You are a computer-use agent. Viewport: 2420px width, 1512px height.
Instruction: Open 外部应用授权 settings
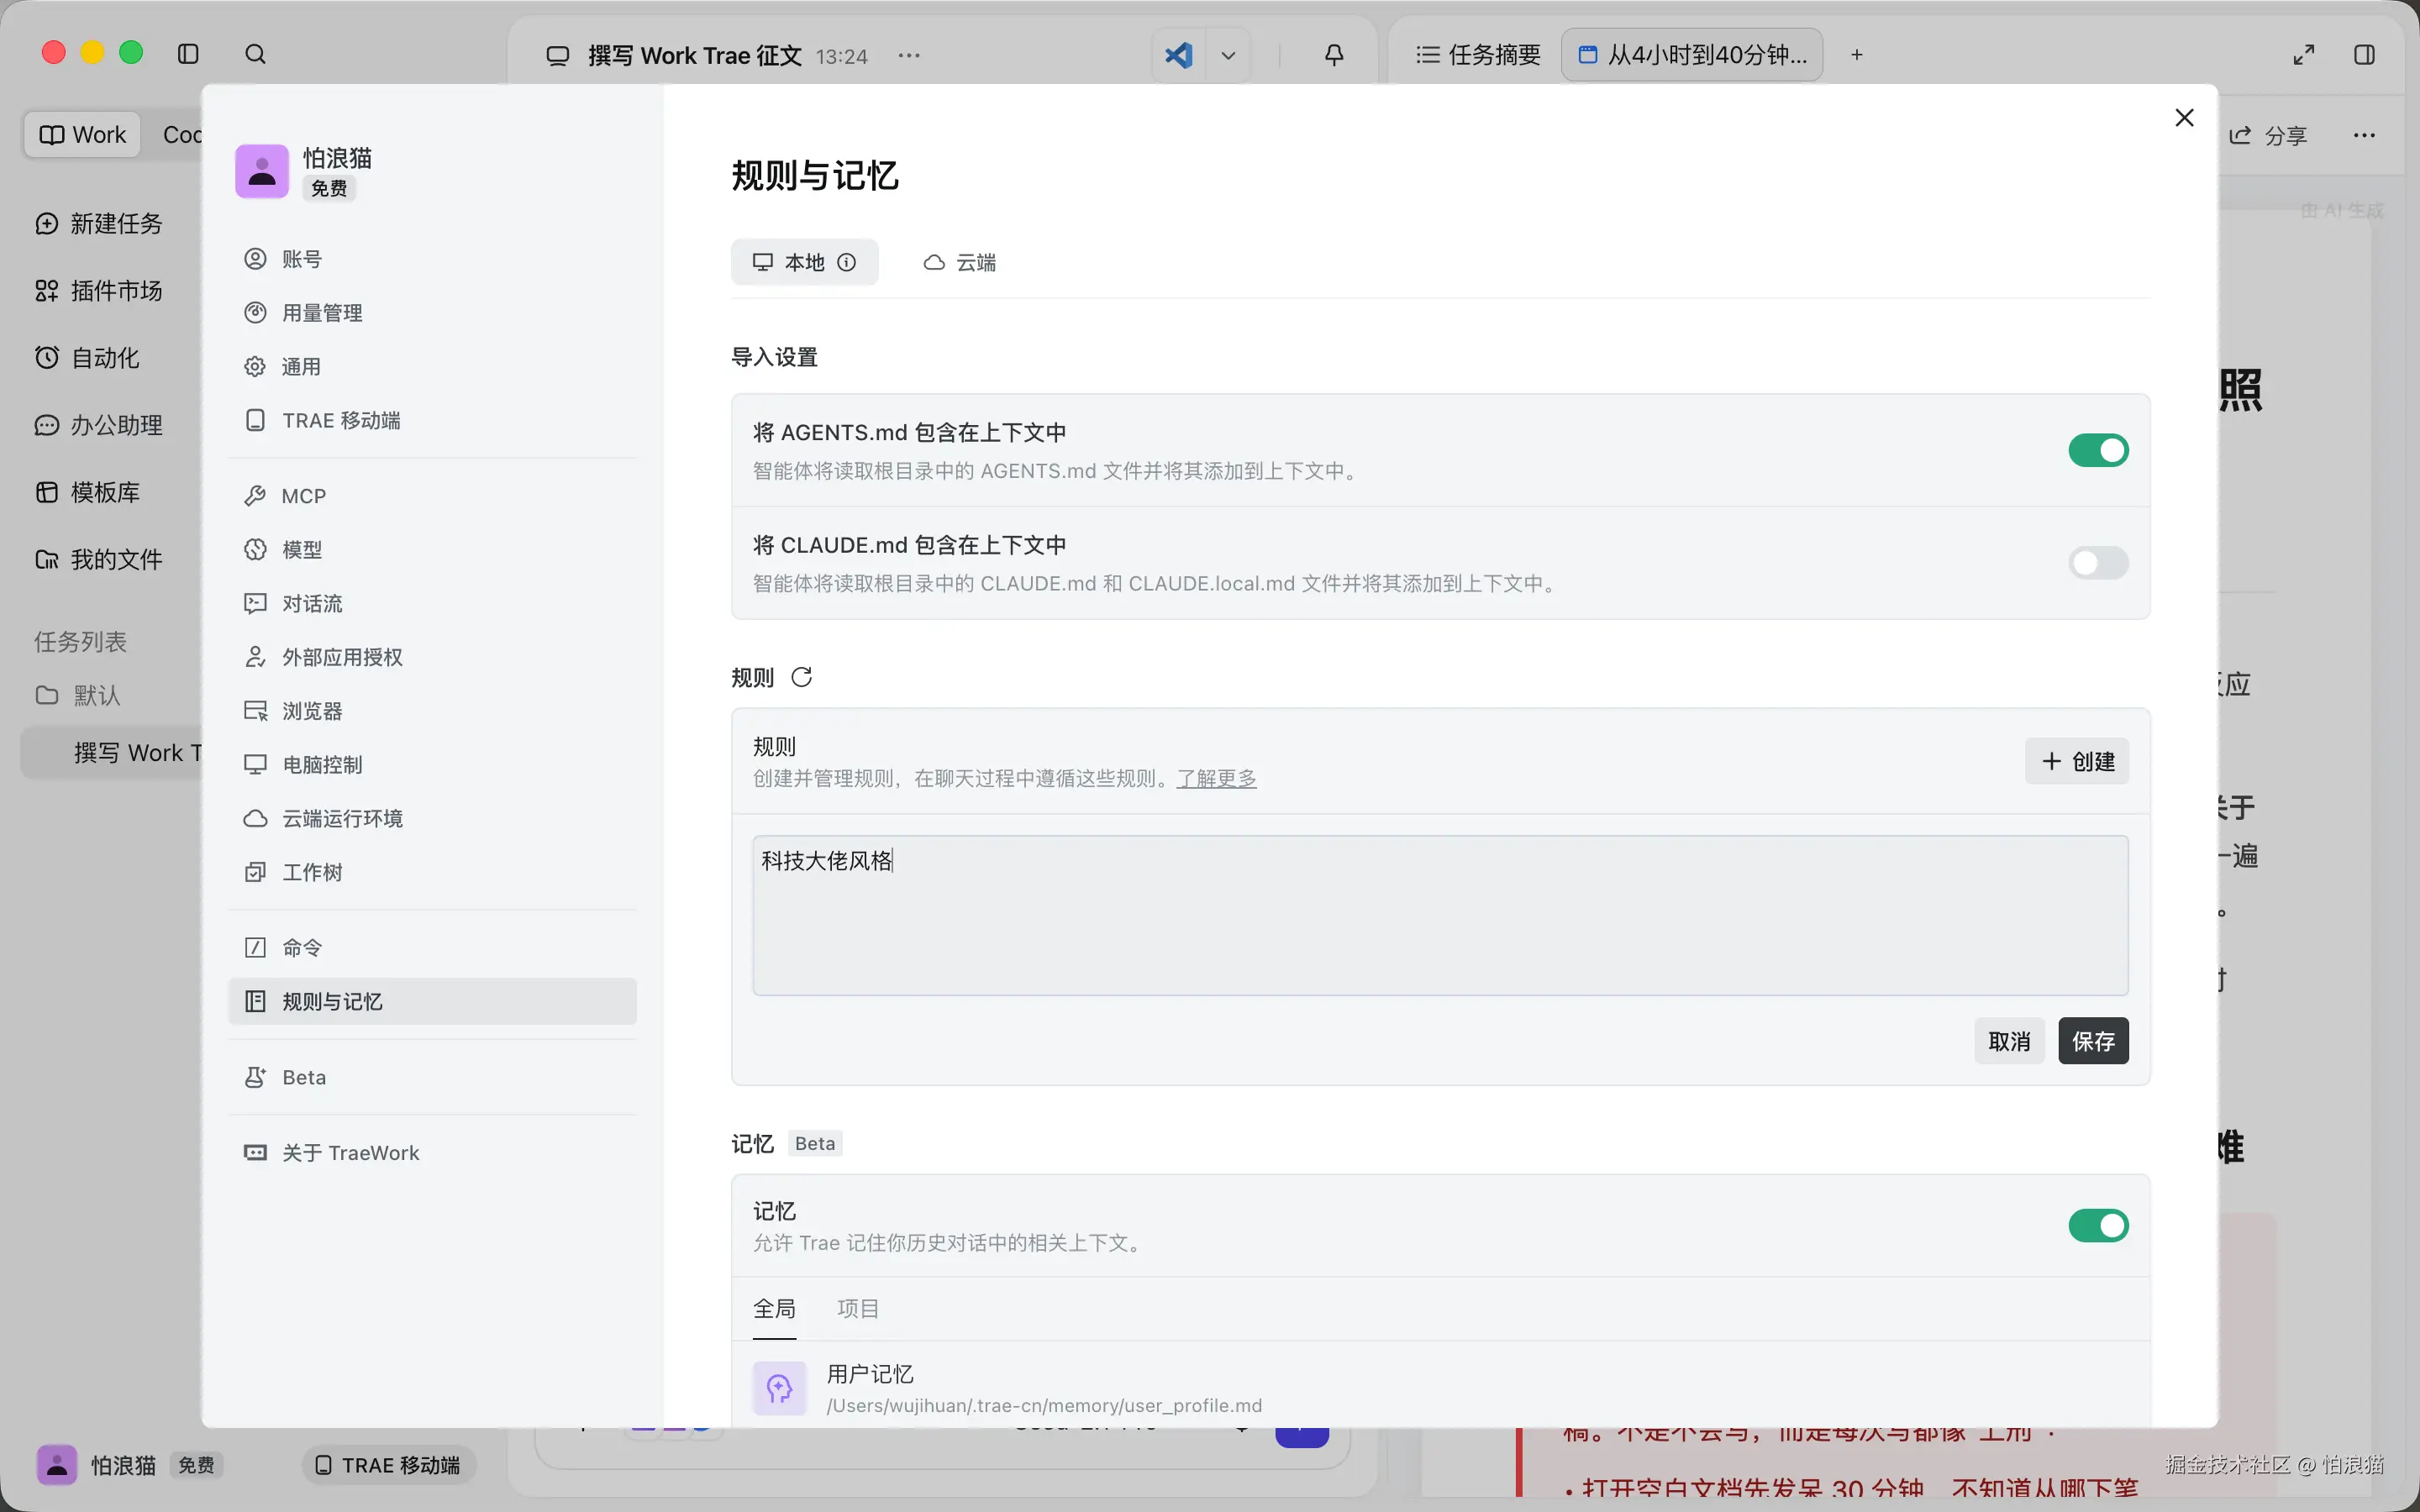[x=432, y=657]
